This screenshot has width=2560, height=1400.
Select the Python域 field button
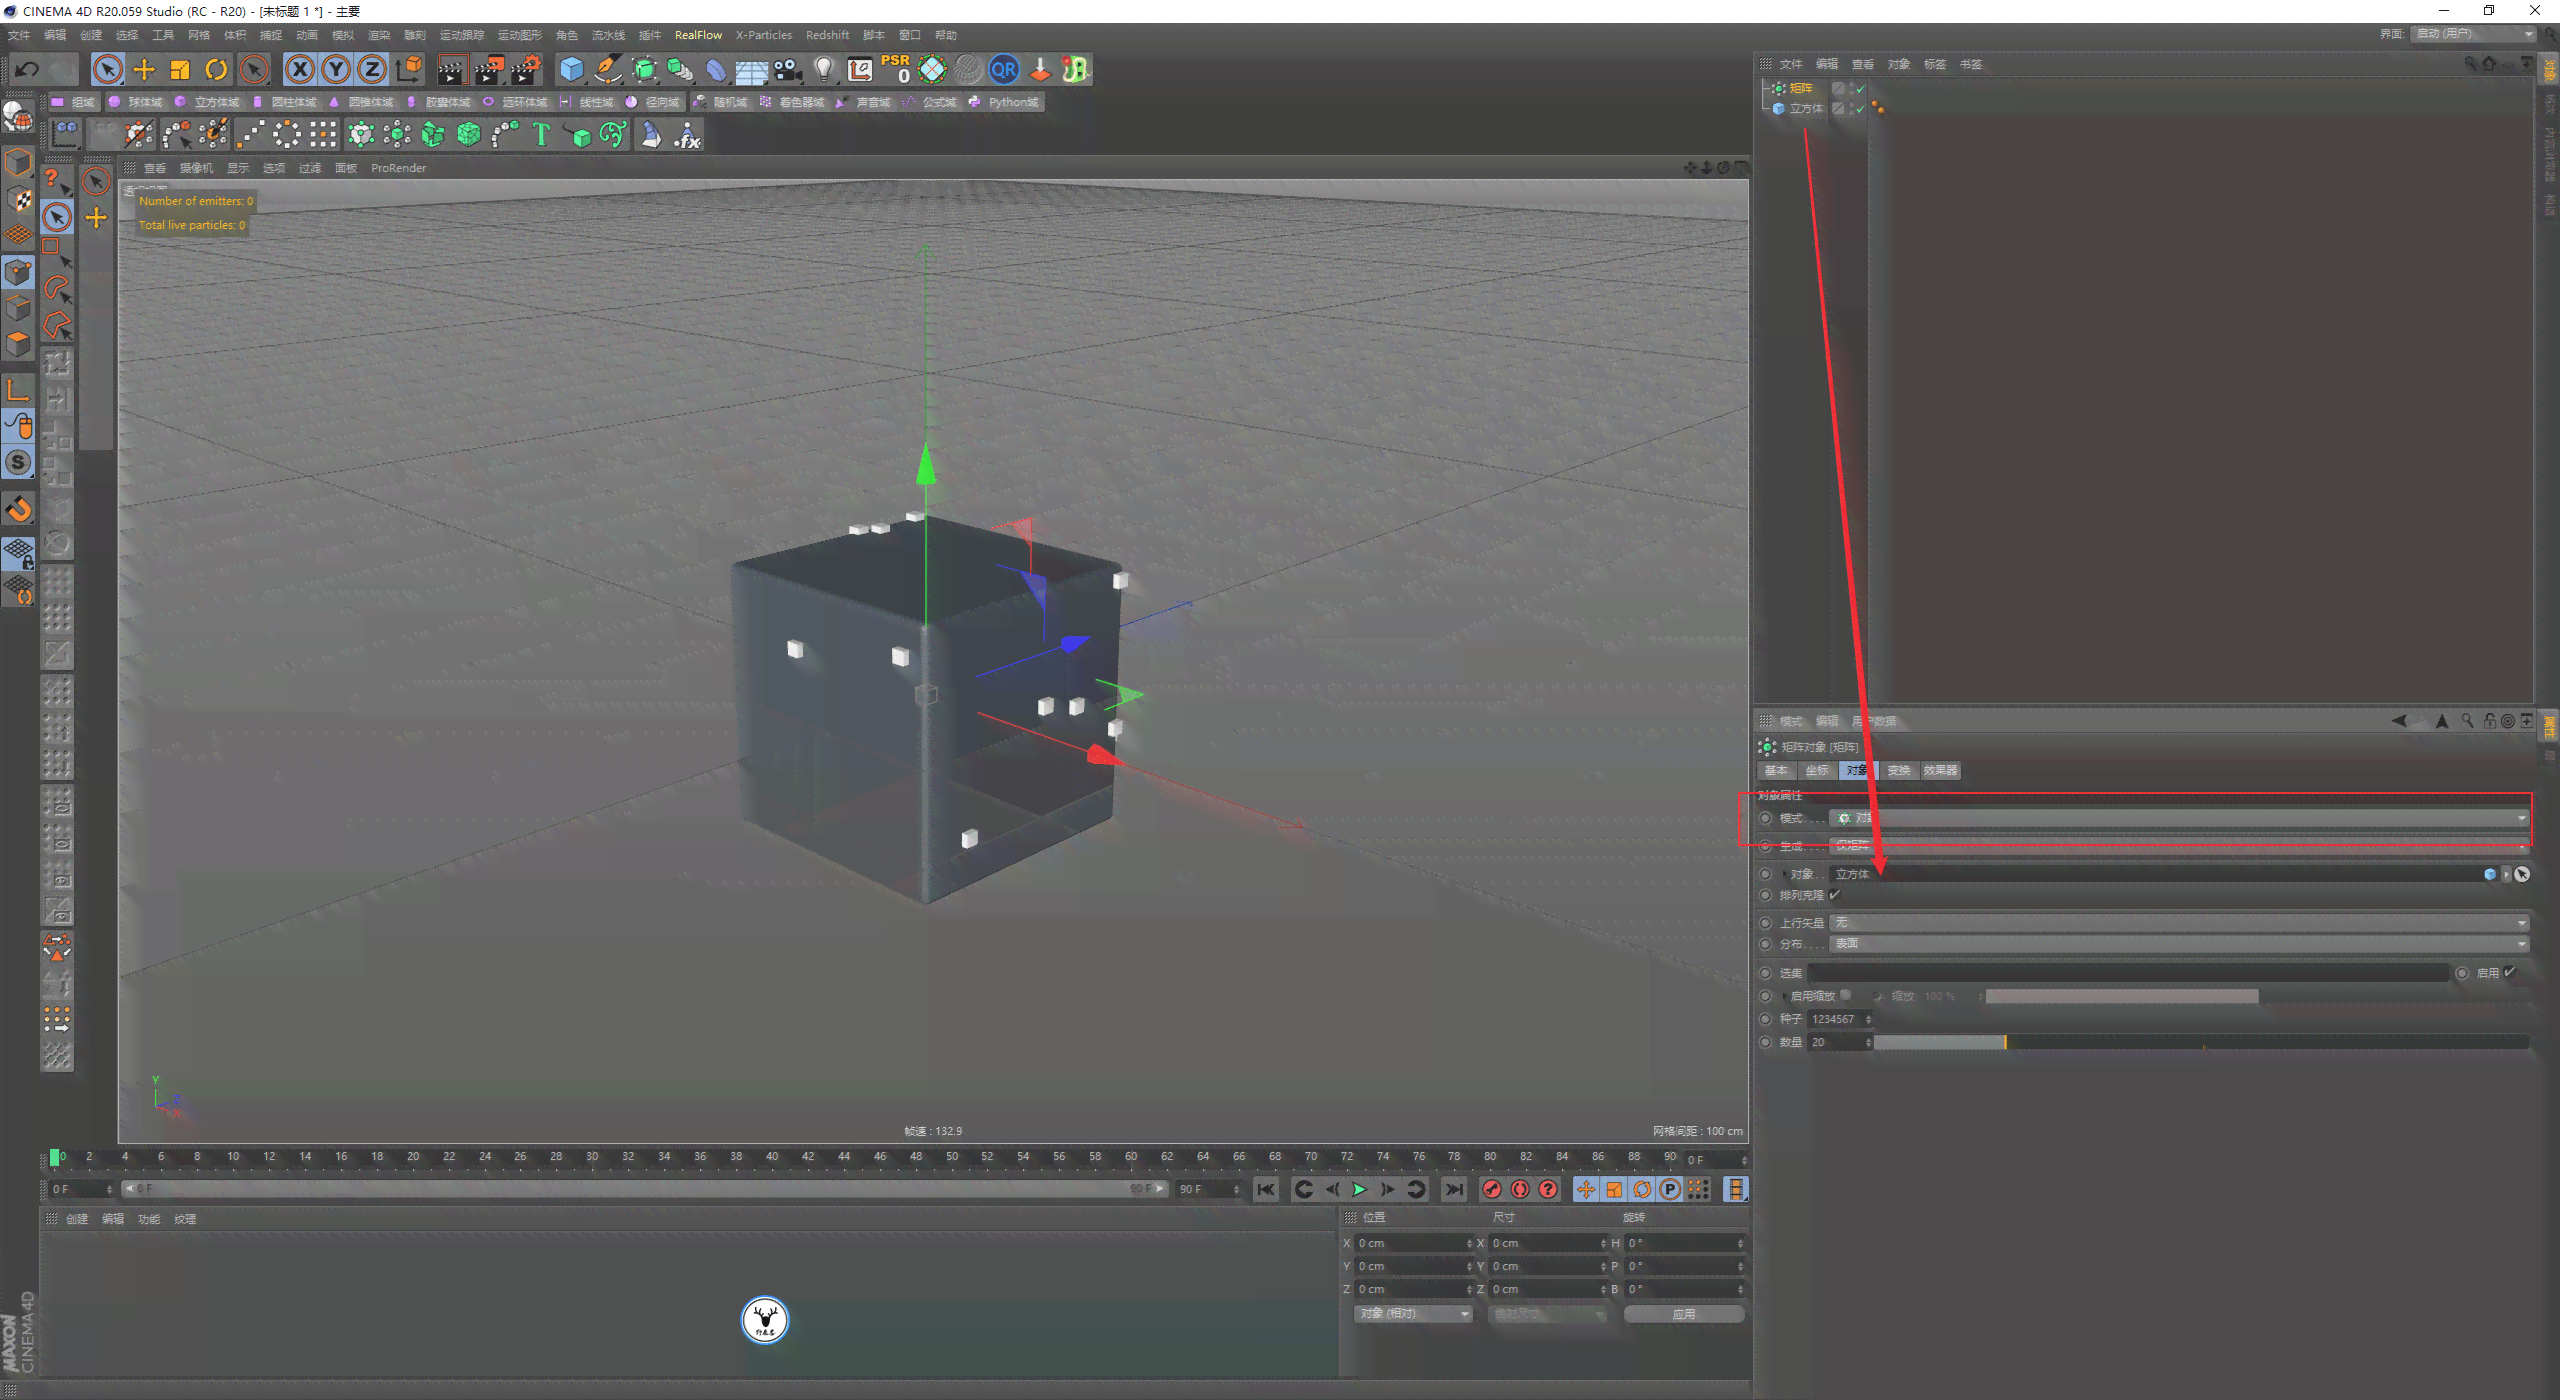coord(1003,102)
